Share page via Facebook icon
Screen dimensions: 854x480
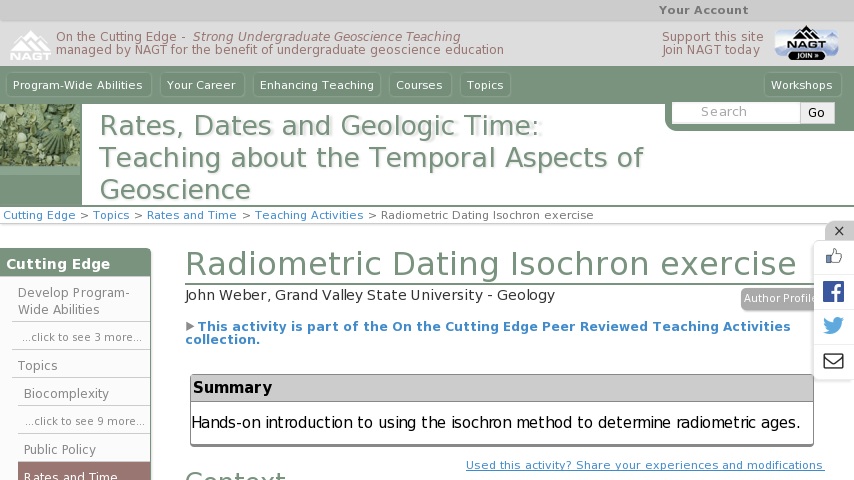coord(833,291)
